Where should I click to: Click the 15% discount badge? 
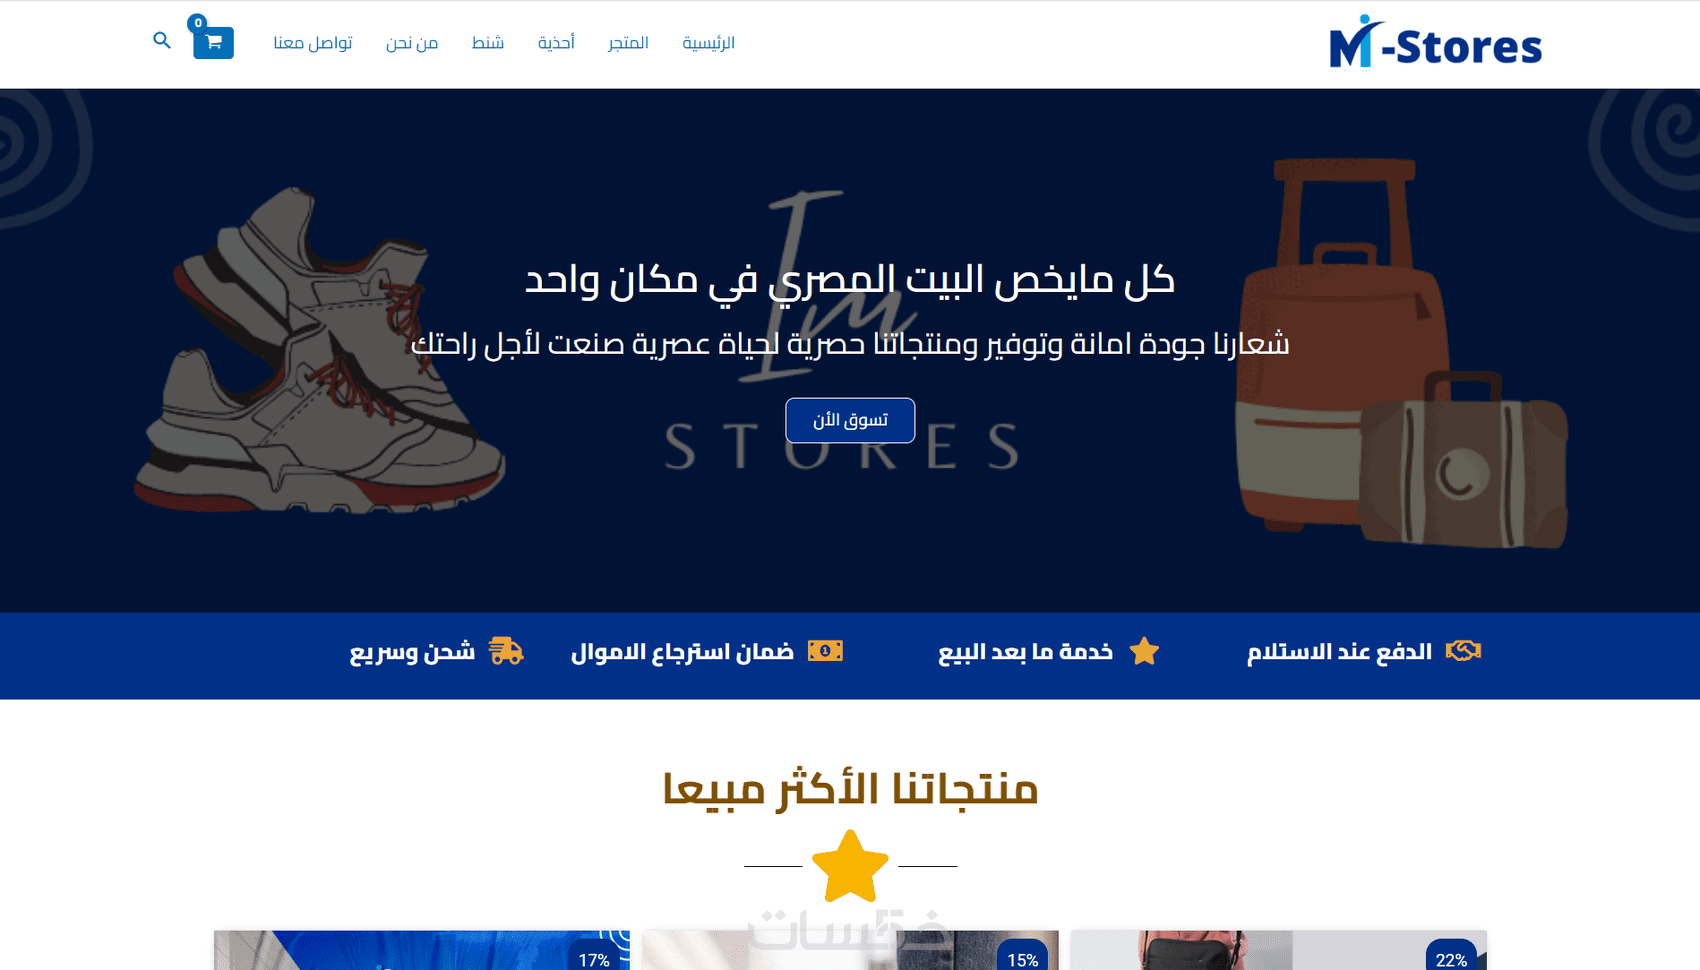click(1022, 955)
